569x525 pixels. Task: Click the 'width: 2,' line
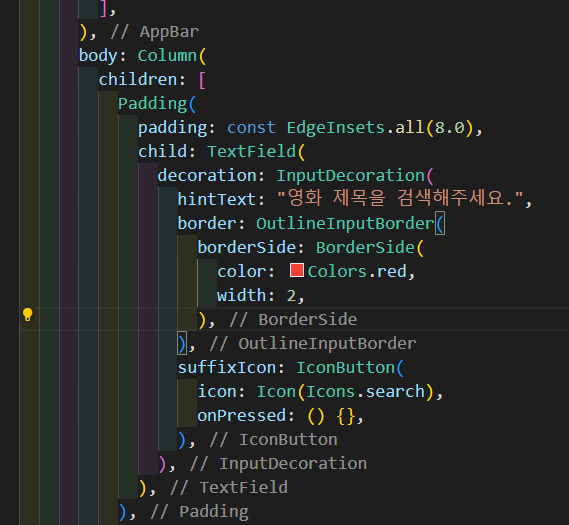click(x=260, y=296)
